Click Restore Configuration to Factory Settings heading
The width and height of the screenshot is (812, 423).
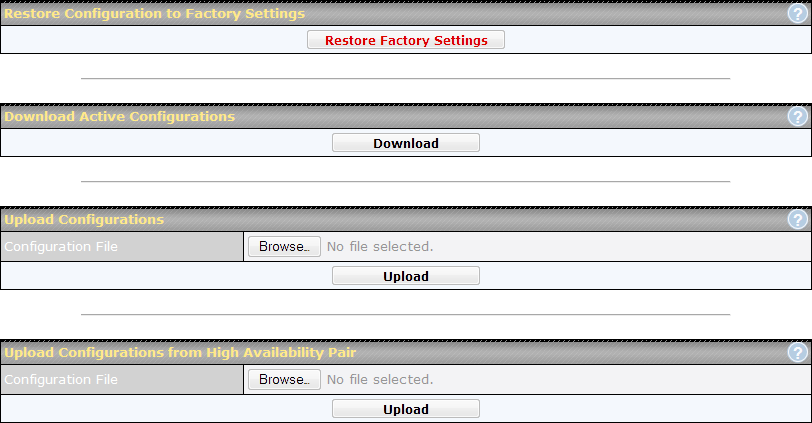(154, 13)
